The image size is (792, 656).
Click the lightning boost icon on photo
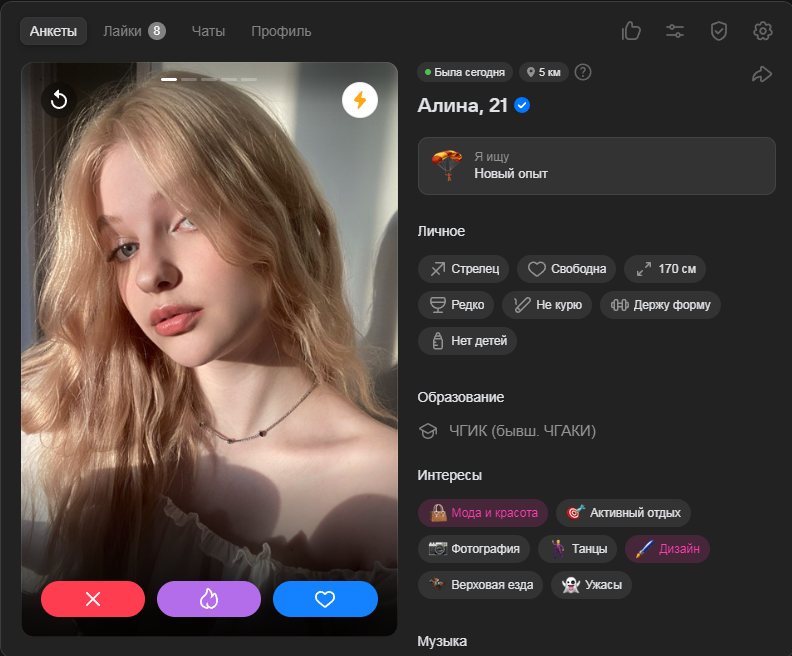tap(360, 100)
